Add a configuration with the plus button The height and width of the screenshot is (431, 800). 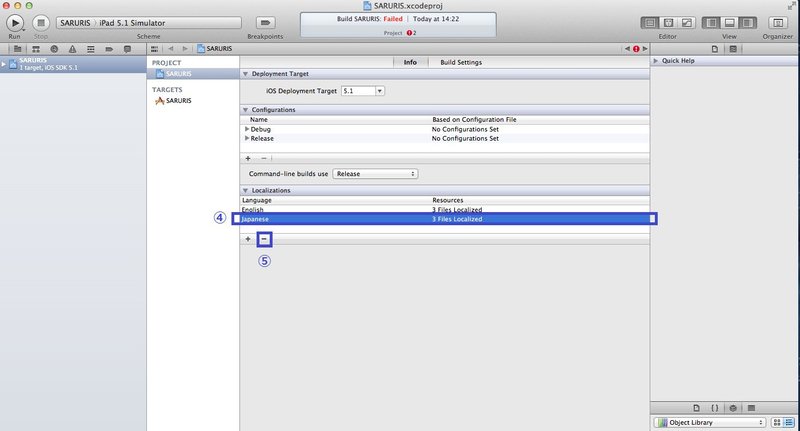248,159
